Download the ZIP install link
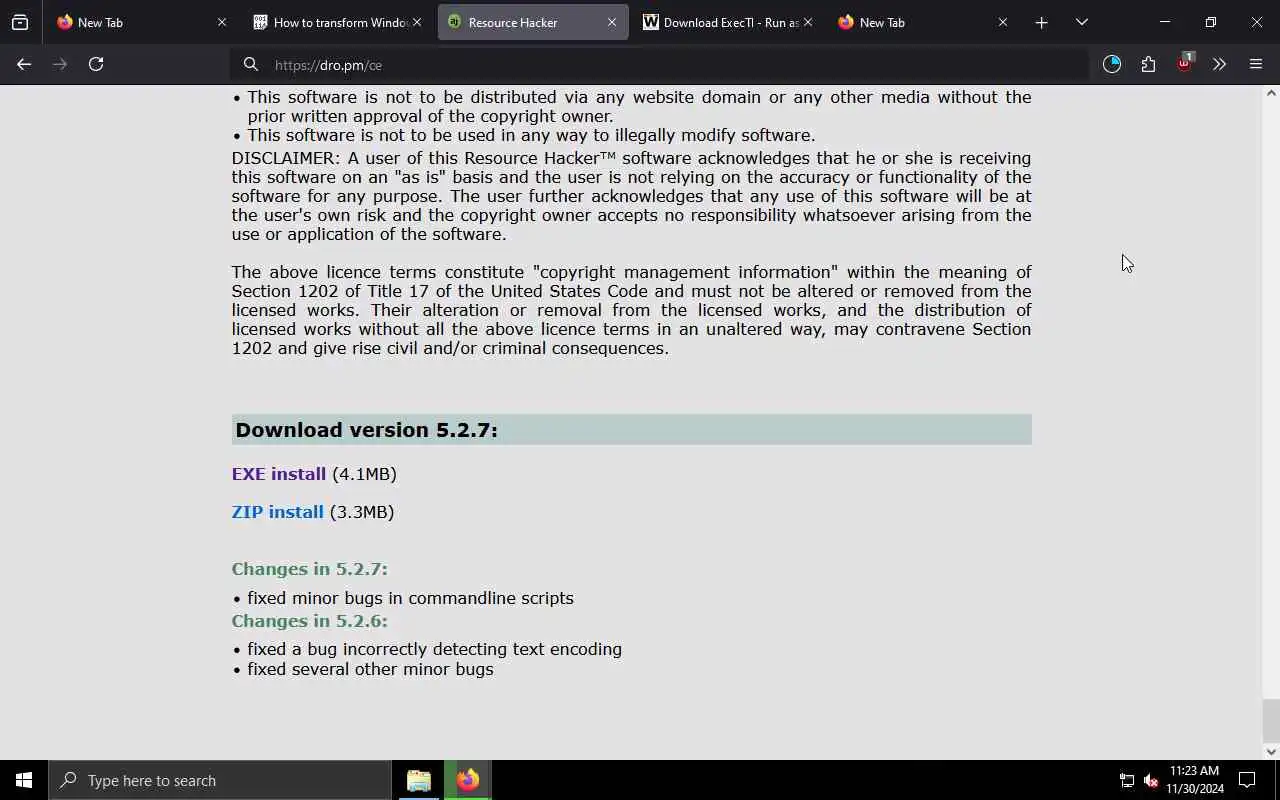 [278, 512]
